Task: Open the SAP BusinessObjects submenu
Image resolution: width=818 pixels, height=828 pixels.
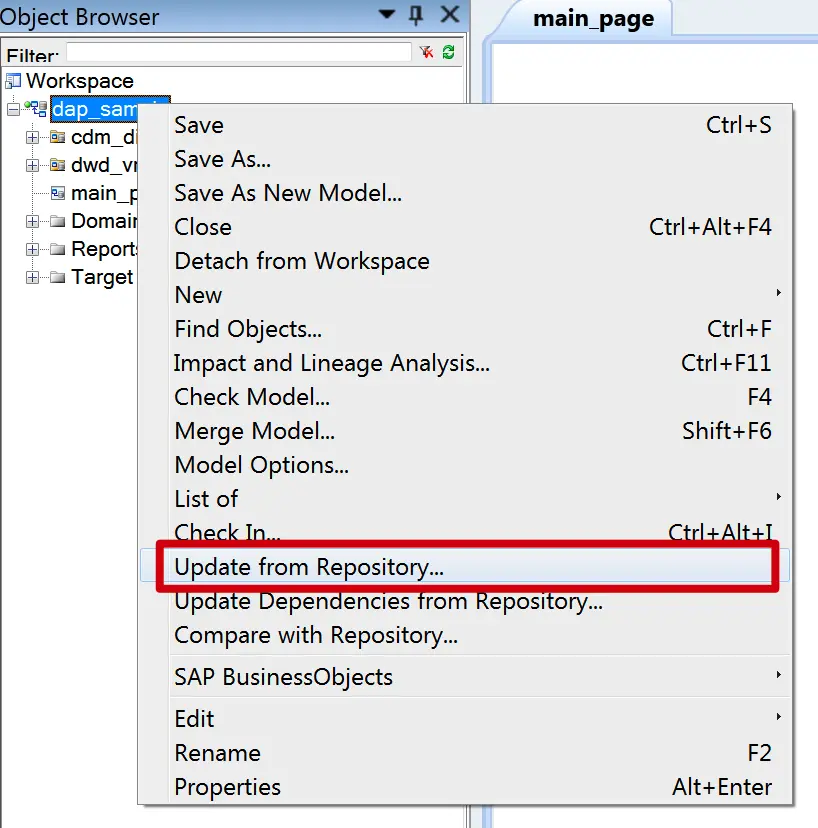Action: click(465, 676)
